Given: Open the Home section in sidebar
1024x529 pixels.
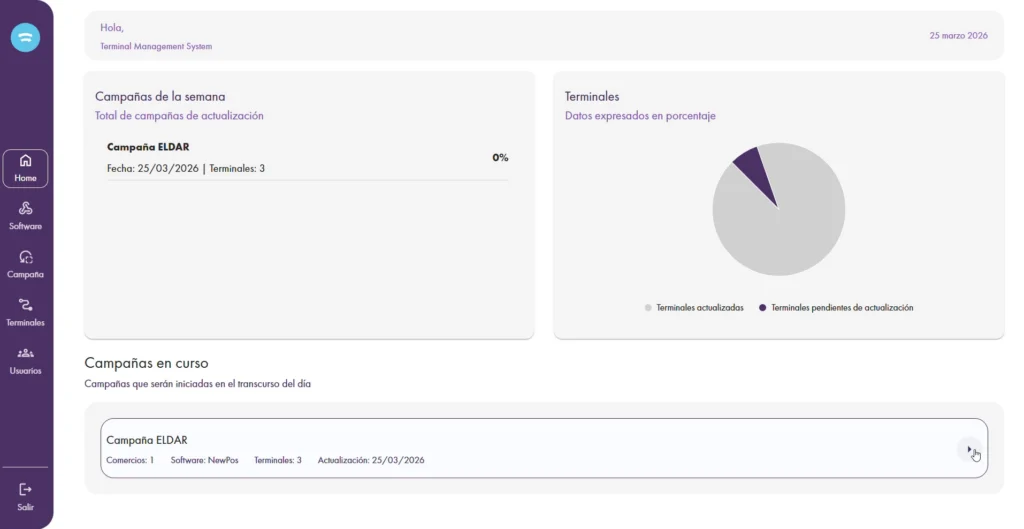Looking at the screenshot, I should point(25,168).
